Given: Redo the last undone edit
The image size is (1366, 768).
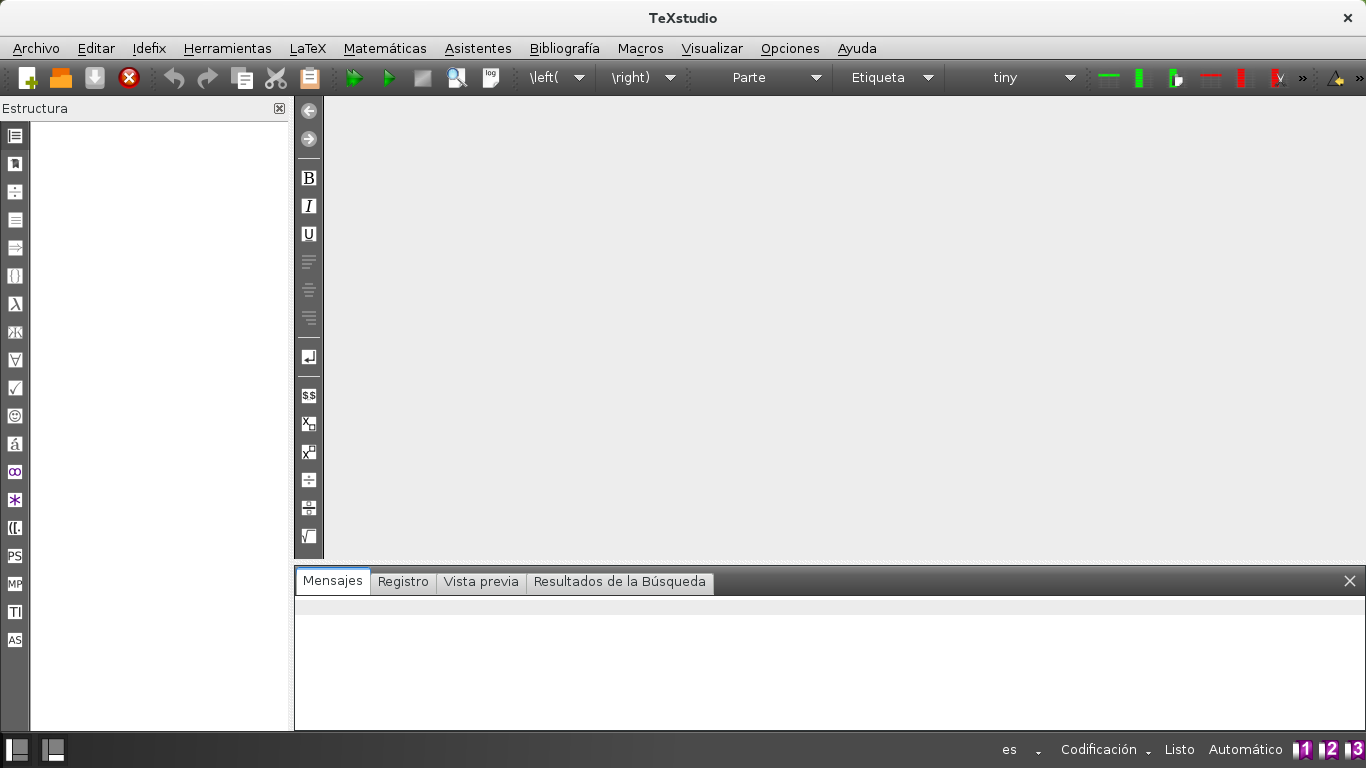Looking at the screenshot, I should [208, 78].
